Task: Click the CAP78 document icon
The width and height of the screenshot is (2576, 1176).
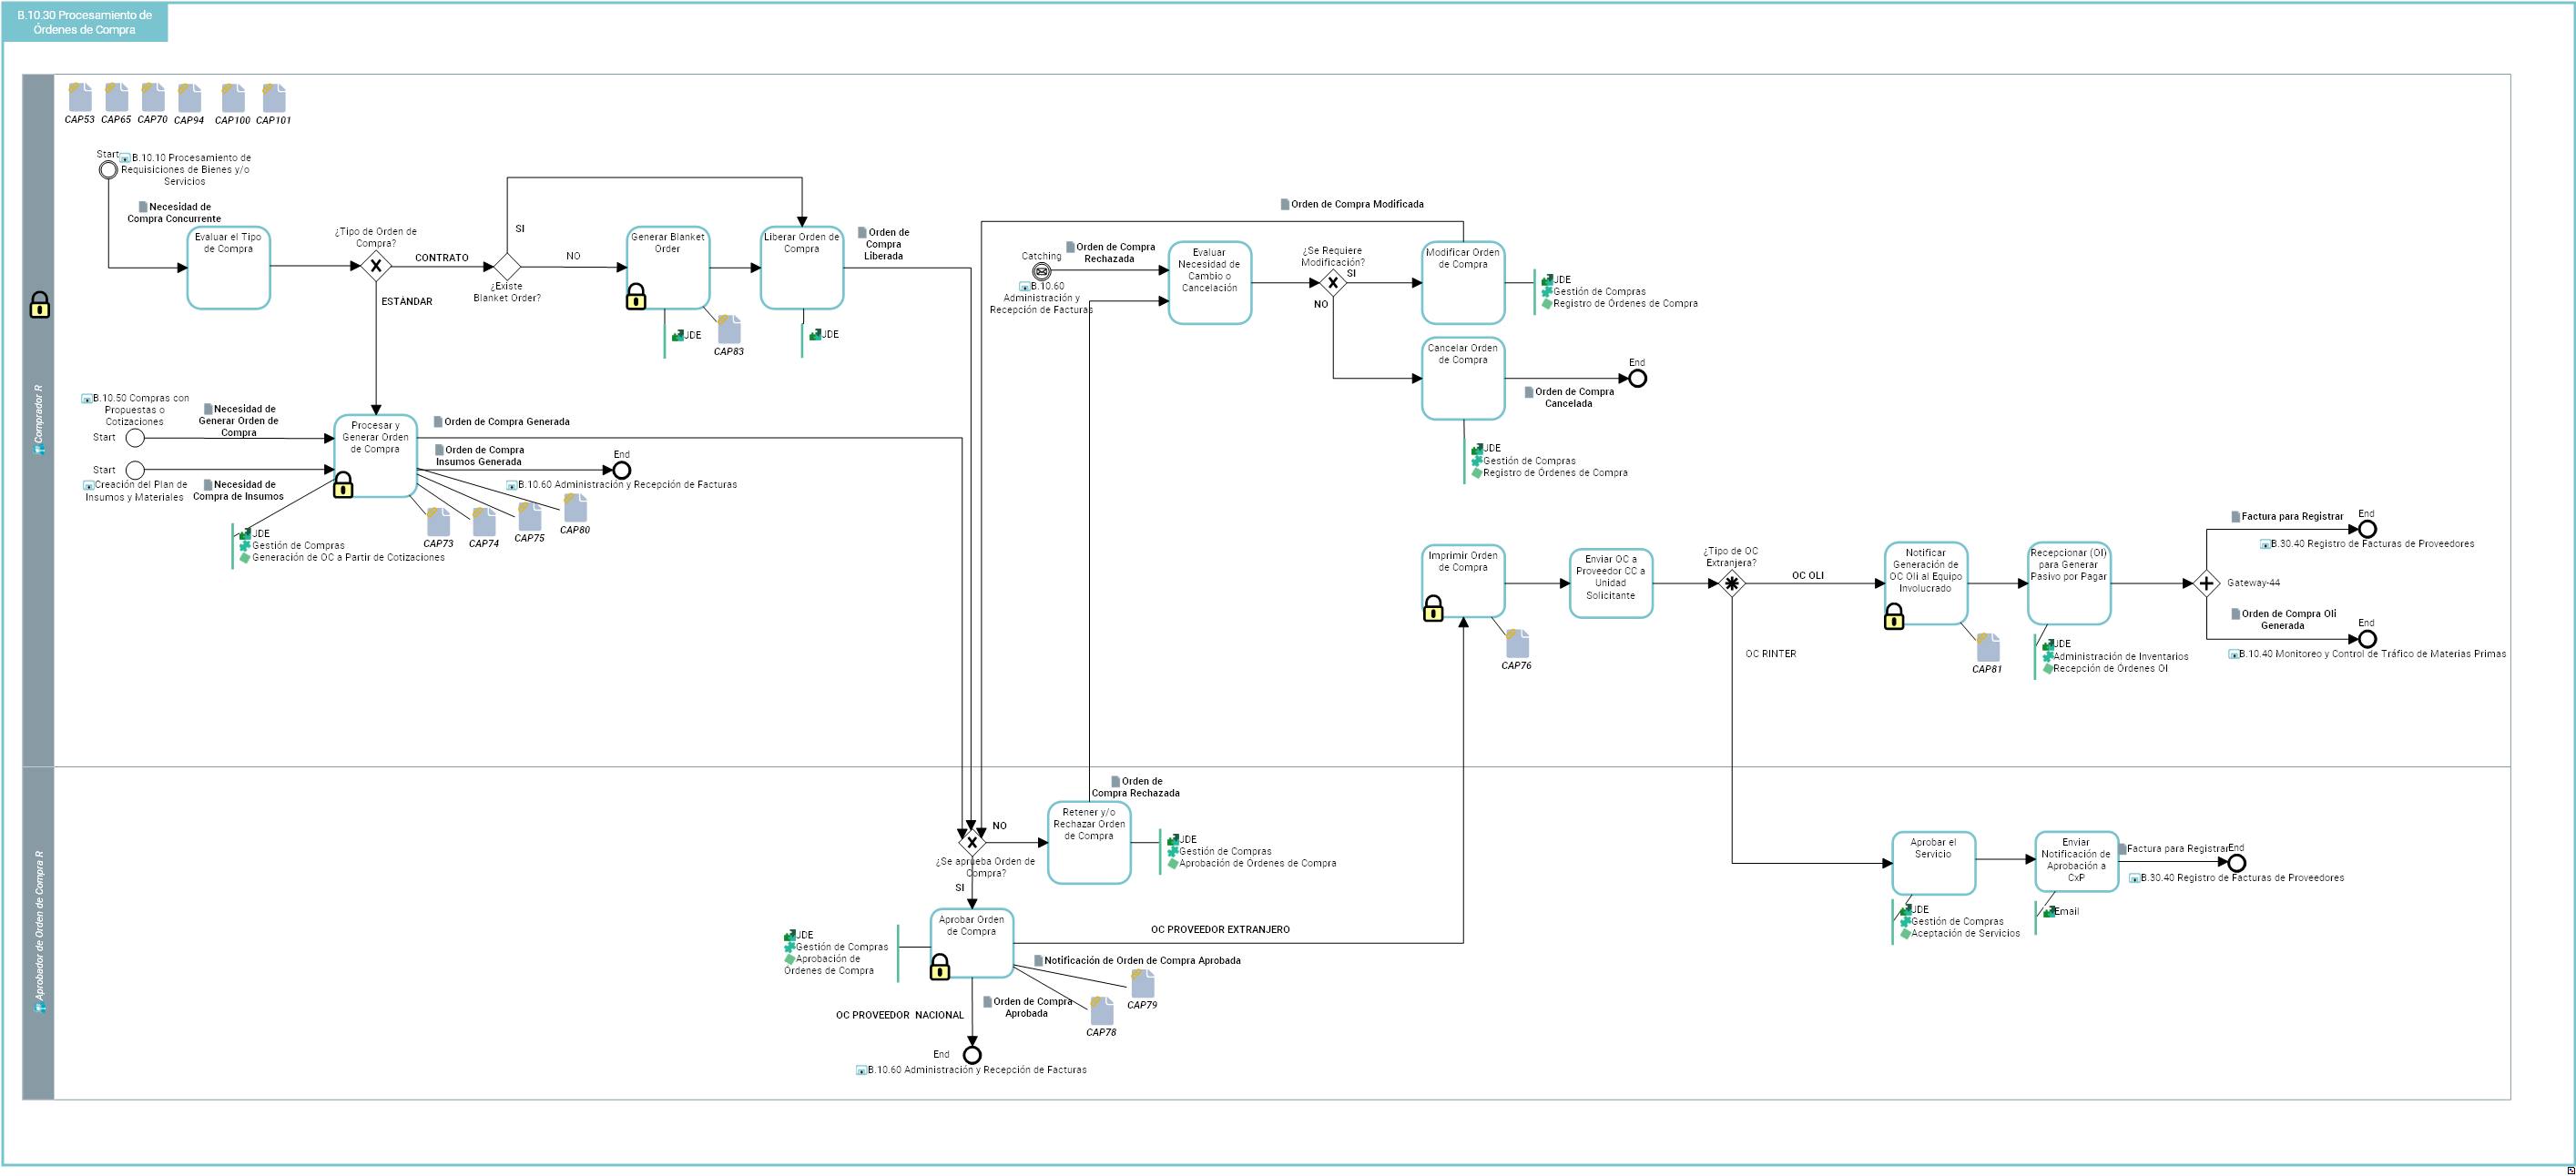Action: point(1101,1010)
